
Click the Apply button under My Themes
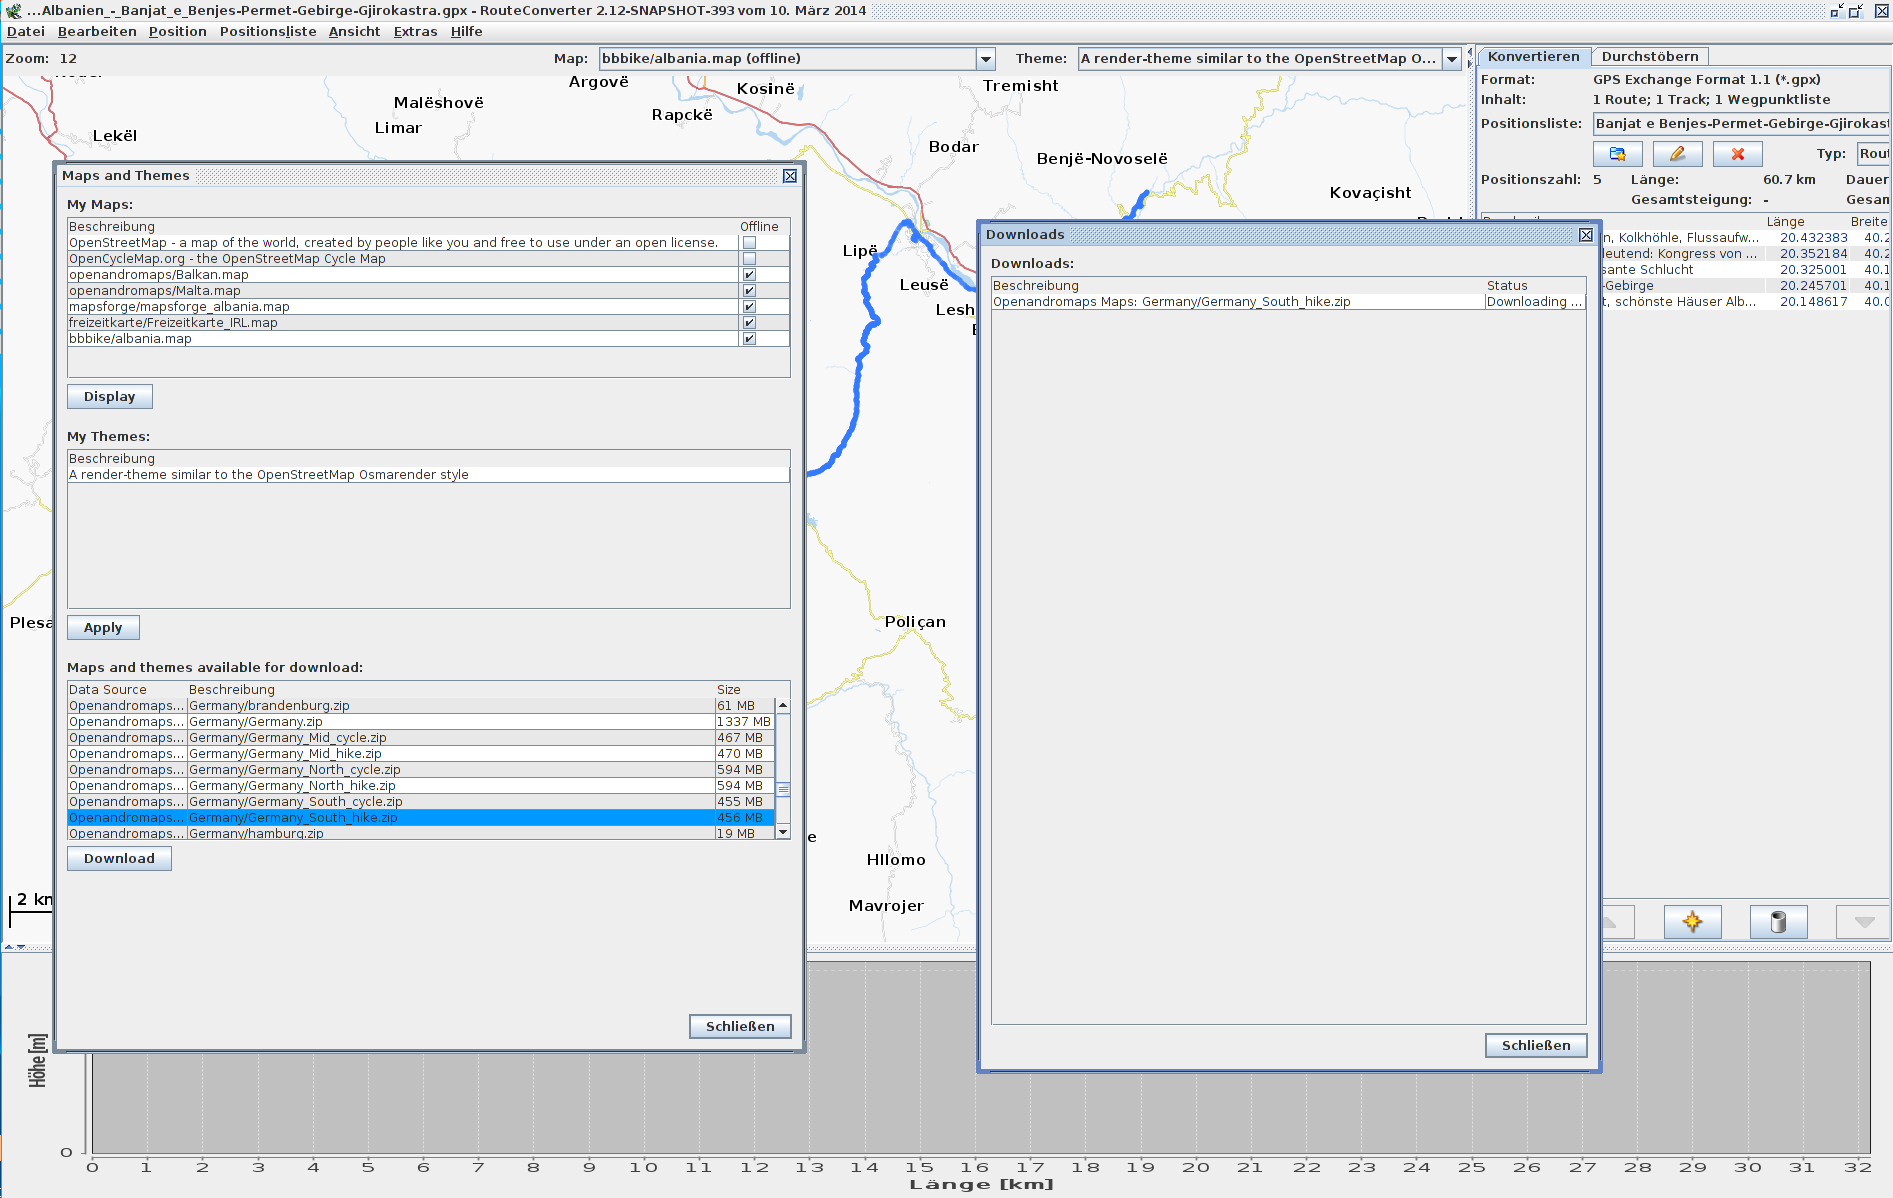[103, 628]
